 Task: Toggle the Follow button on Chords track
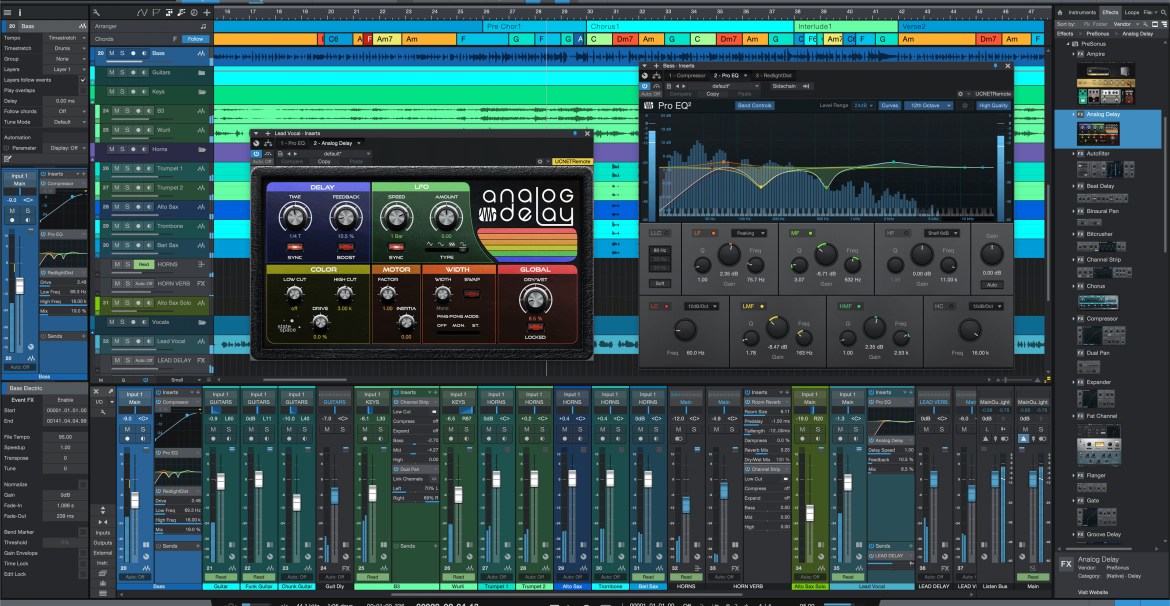tap(195, 39)
